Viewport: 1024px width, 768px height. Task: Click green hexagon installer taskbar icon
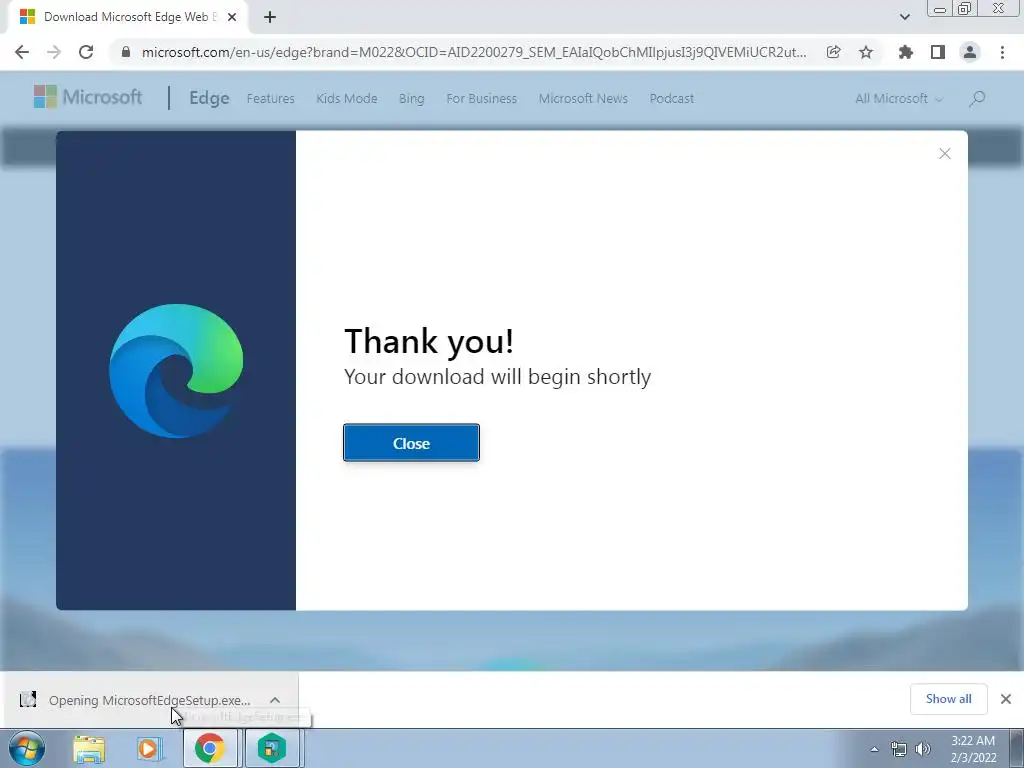(x=272, y=748)
